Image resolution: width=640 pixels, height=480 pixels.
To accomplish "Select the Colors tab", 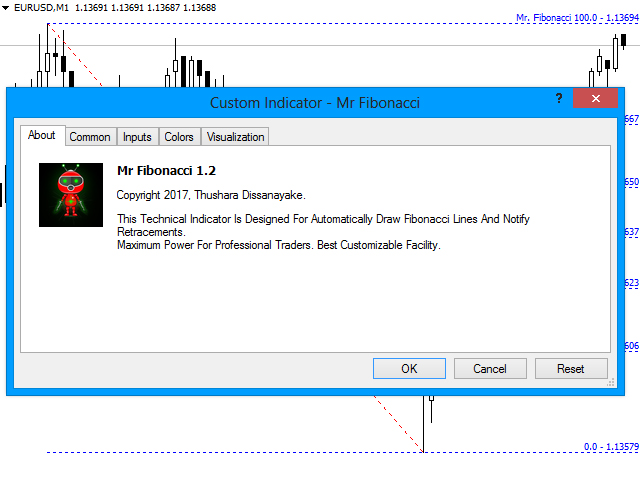I will [179, 137].
